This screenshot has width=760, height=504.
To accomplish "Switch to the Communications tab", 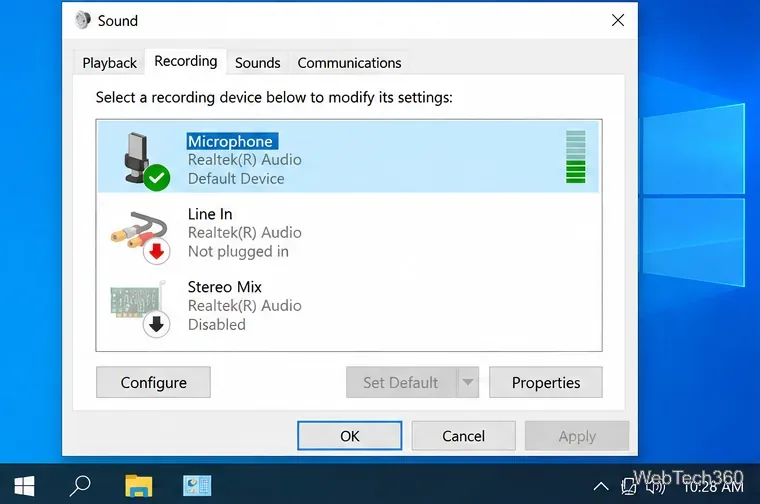I will (349, 63).
